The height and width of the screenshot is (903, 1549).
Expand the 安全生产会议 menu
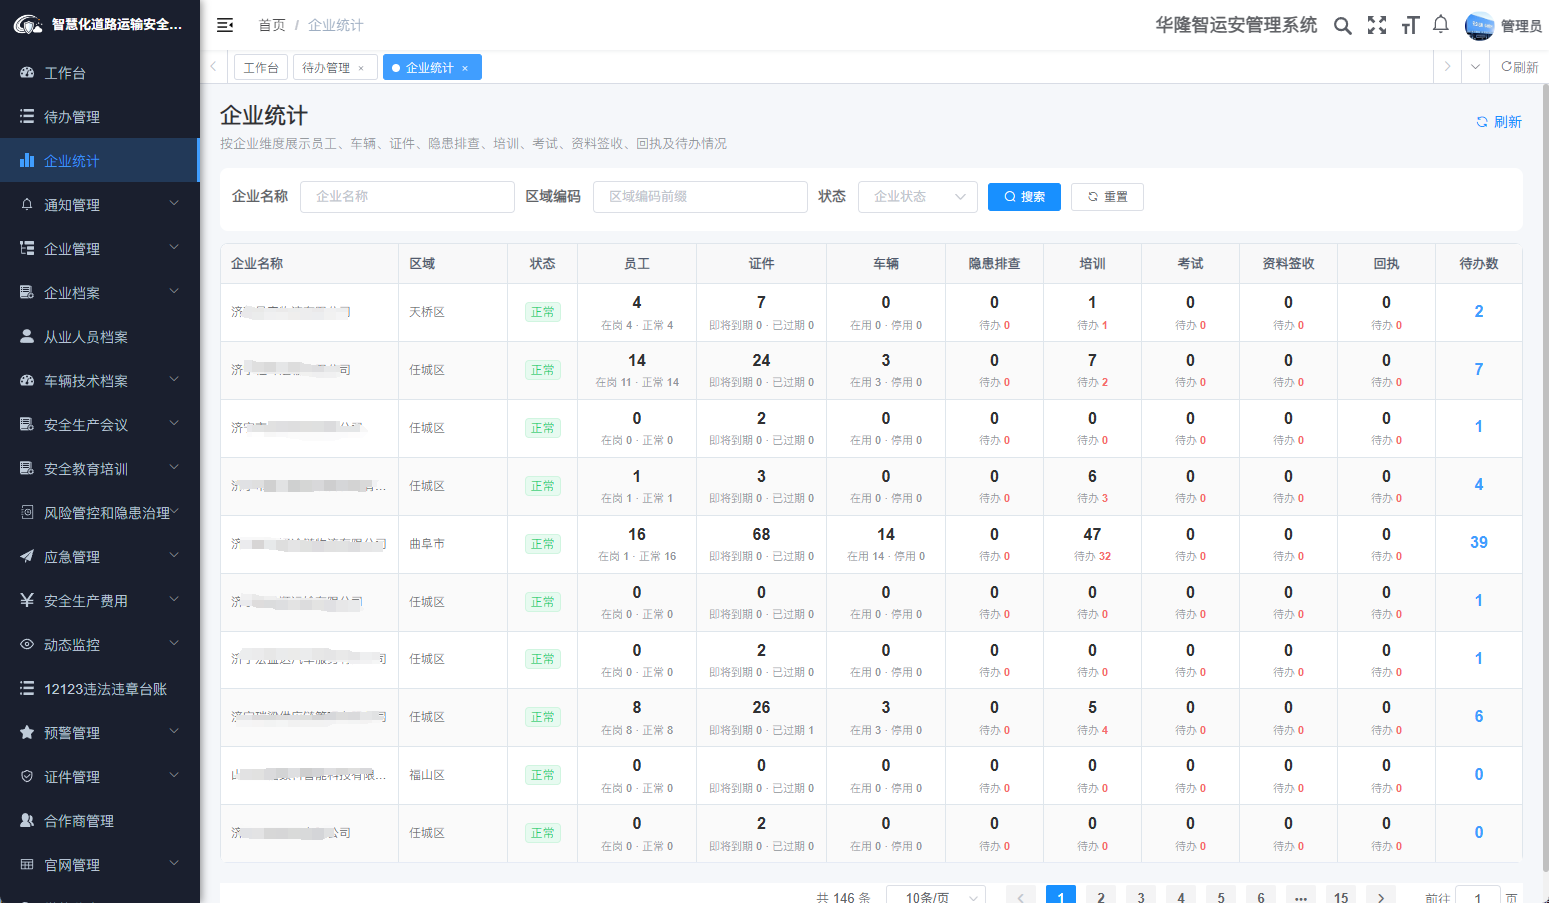tap(100, 425)
